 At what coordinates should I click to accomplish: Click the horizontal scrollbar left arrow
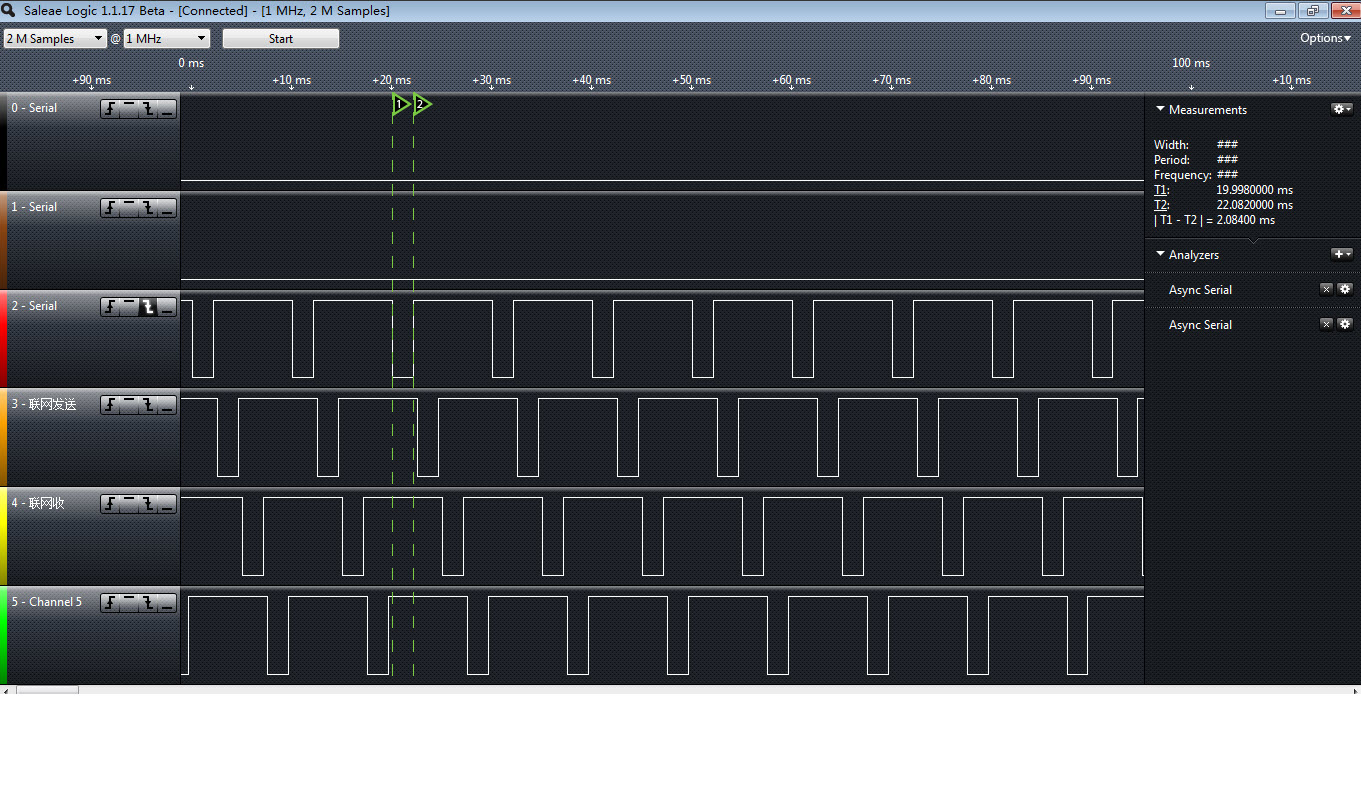[6, 690]
